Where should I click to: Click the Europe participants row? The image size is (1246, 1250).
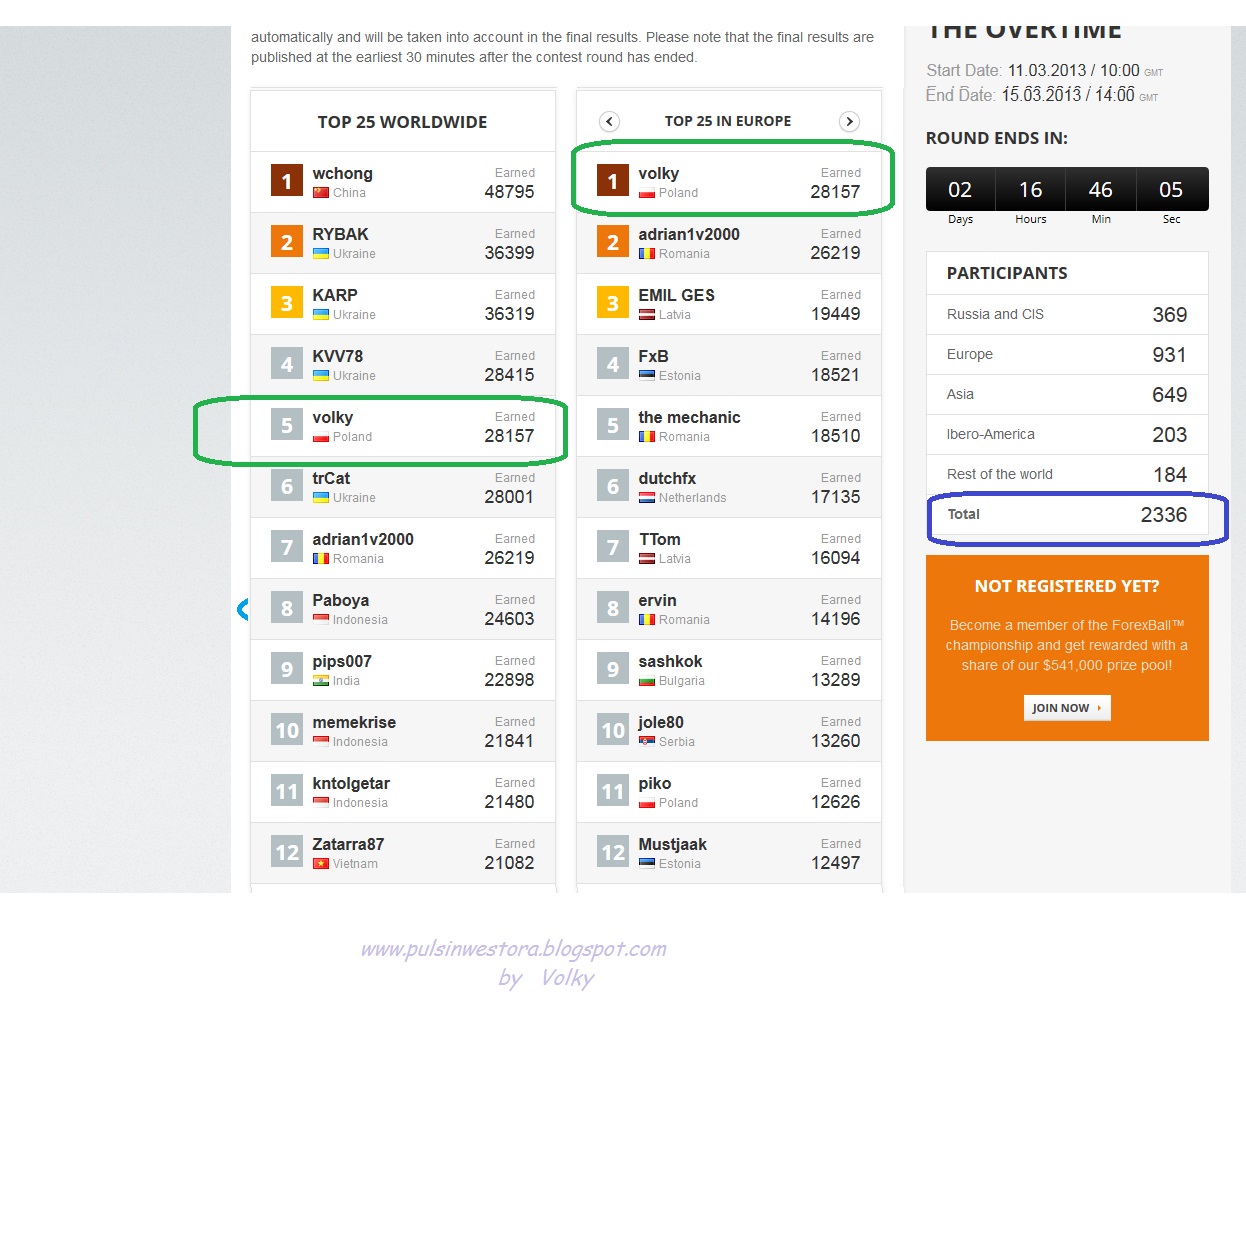[x=1067, y=354]
